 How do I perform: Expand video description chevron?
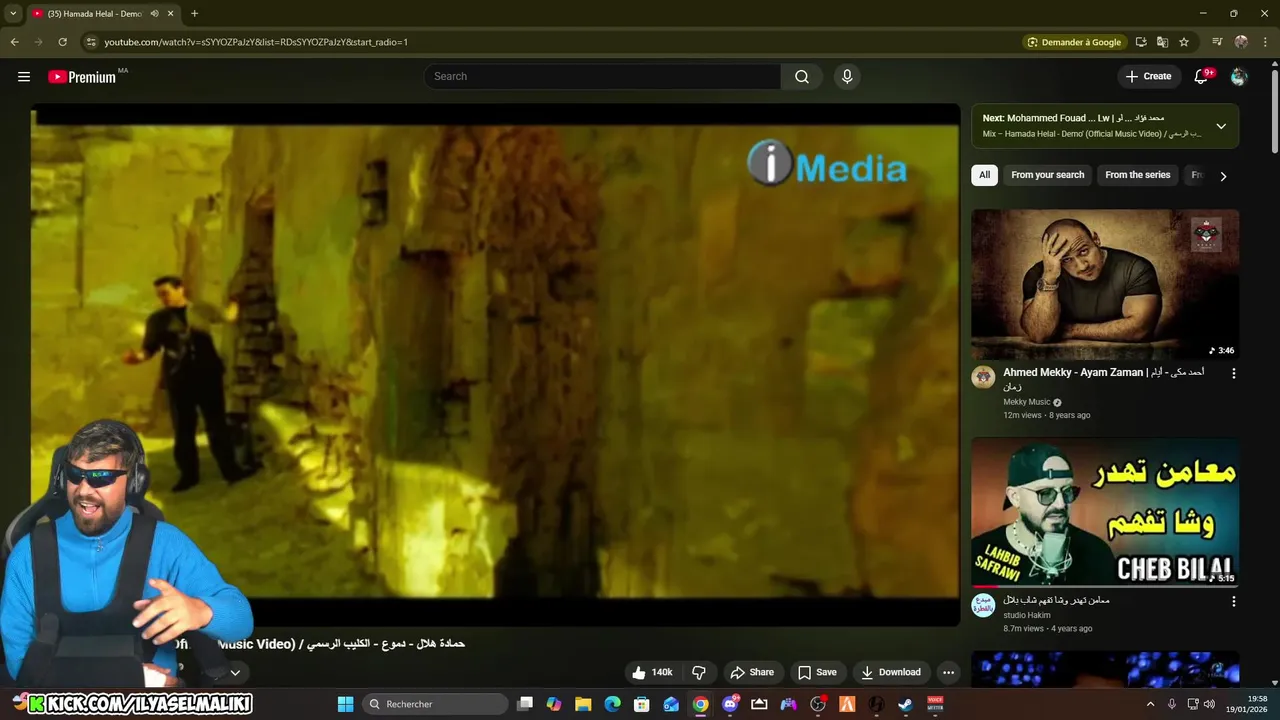point(235,673)
